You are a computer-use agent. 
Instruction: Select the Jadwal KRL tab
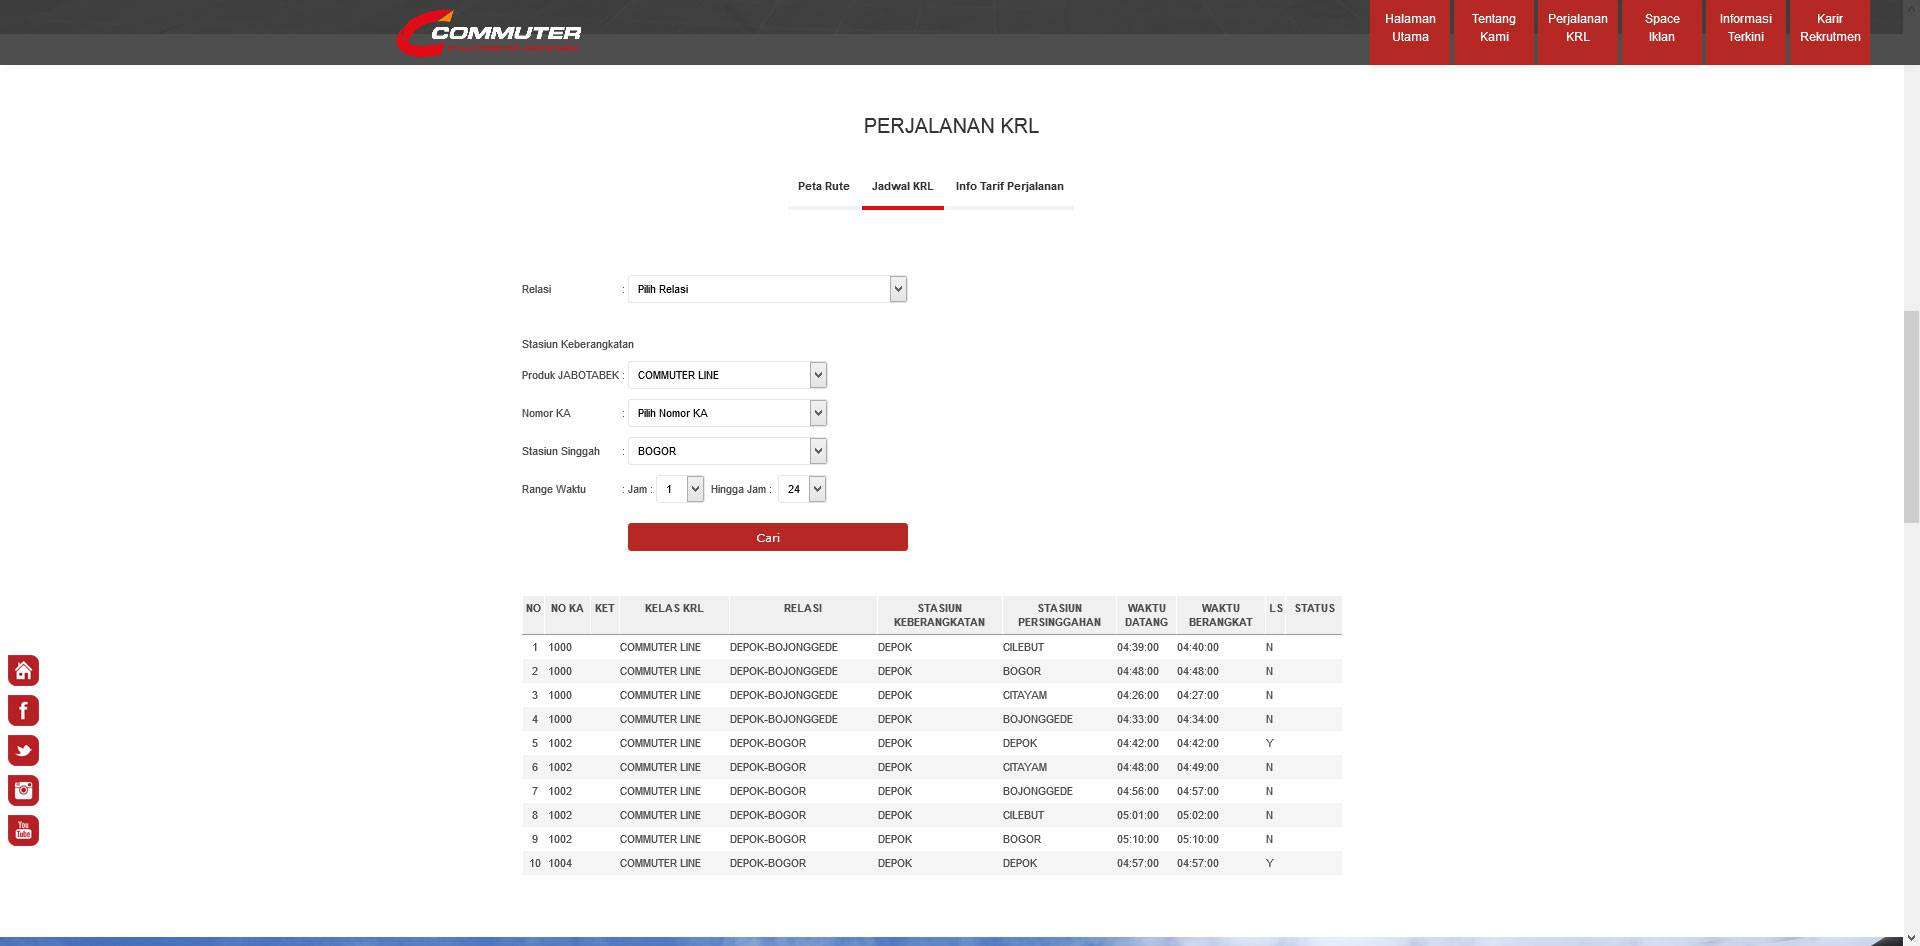(902, 187)
